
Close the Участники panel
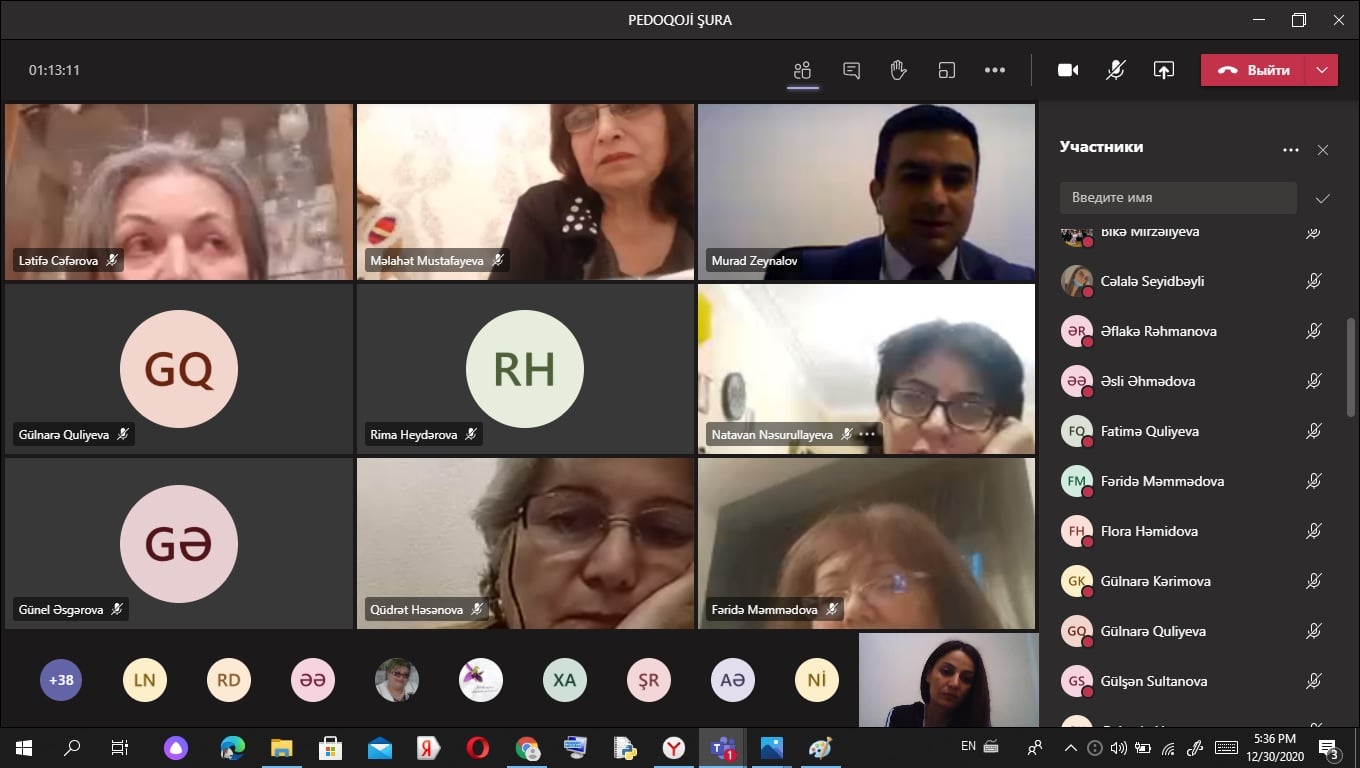click(1323, 150)
